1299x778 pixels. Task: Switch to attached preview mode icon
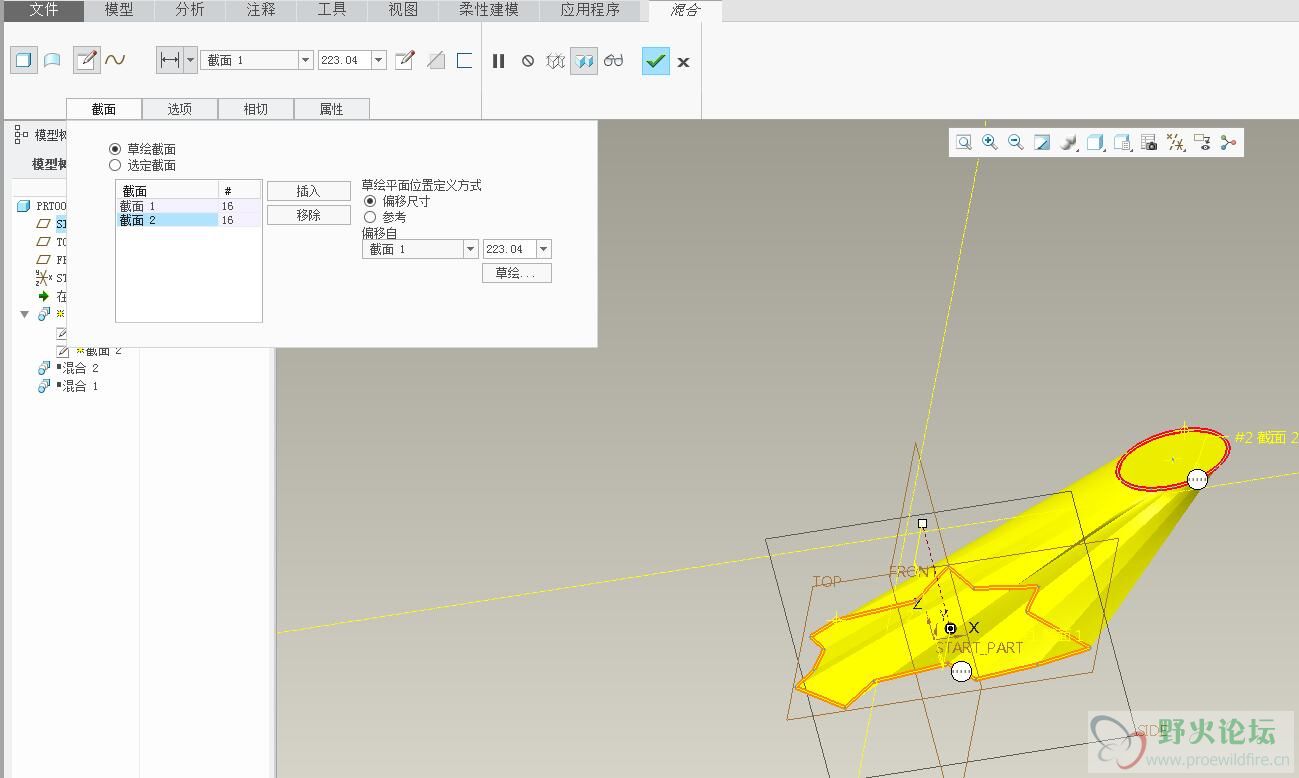tap(584, 61)
